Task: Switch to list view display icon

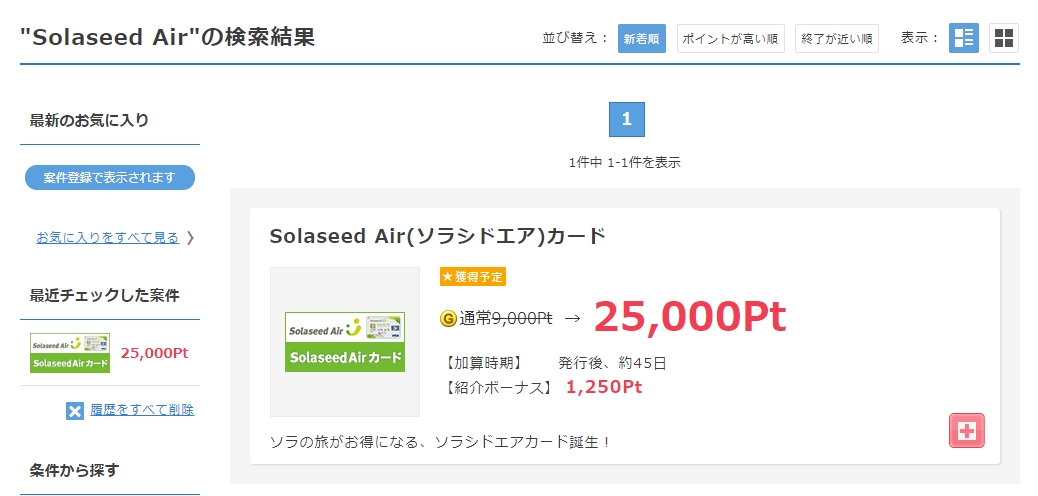Action: click(963, 38)
